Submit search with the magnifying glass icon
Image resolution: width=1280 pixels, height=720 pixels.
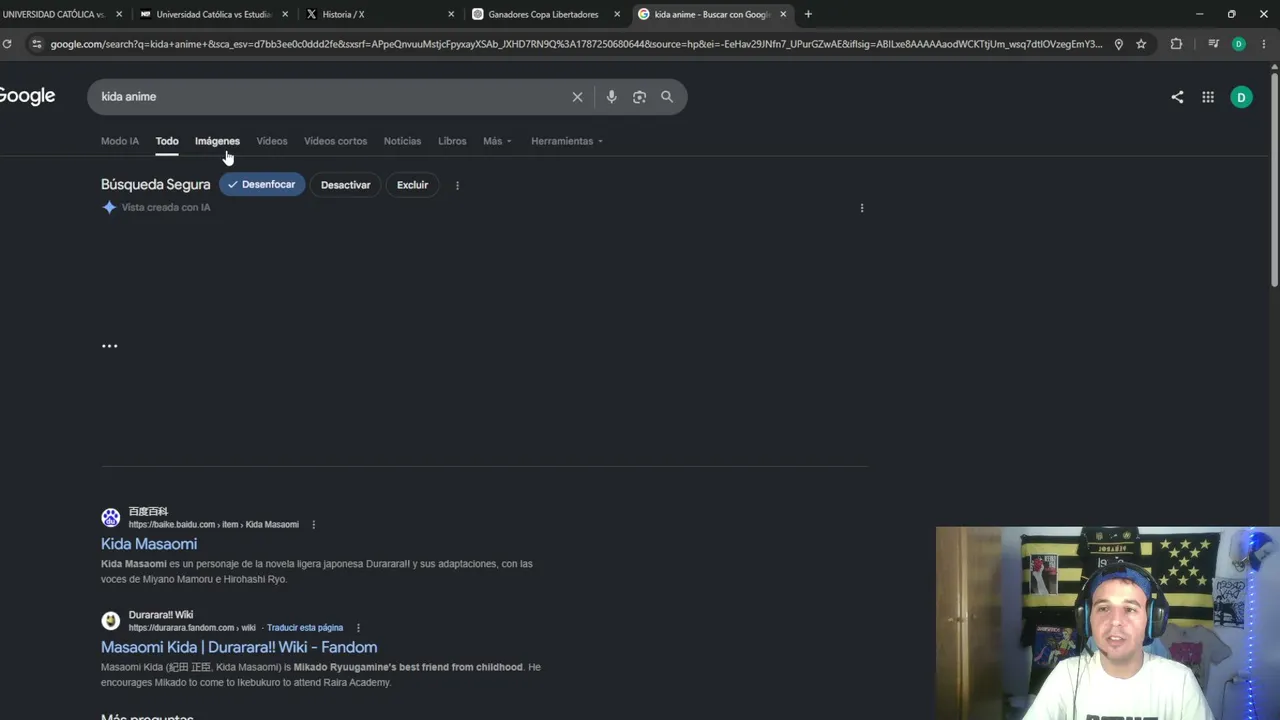coord(667,97)
